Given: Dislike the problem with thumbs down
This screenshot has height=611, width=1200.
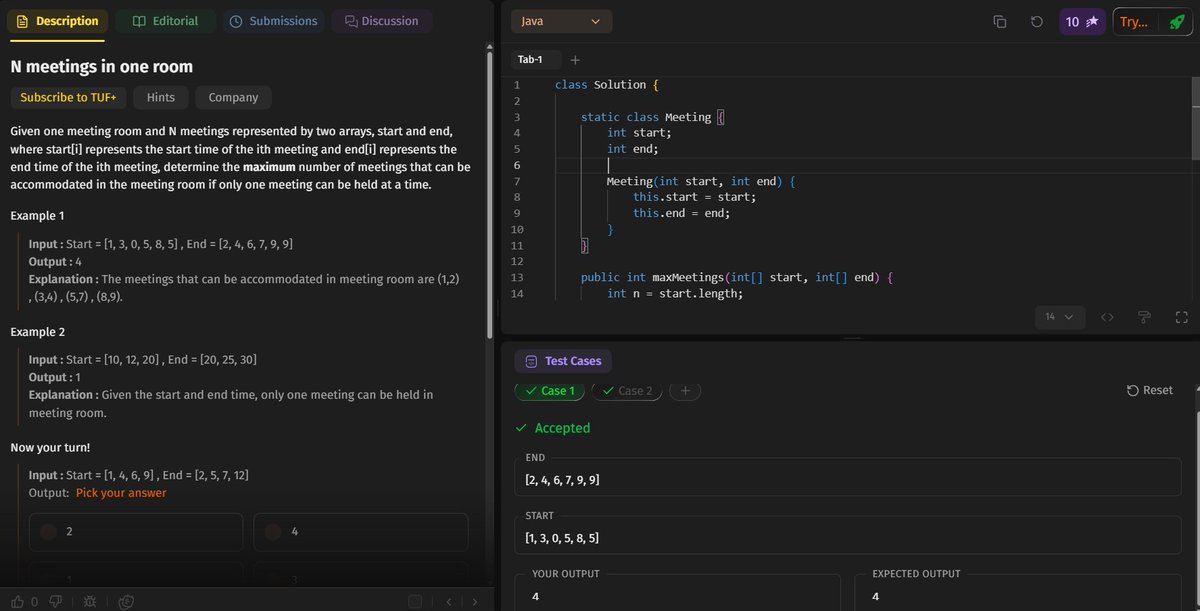Looking at the screenshot, I should tap(55, 601).
